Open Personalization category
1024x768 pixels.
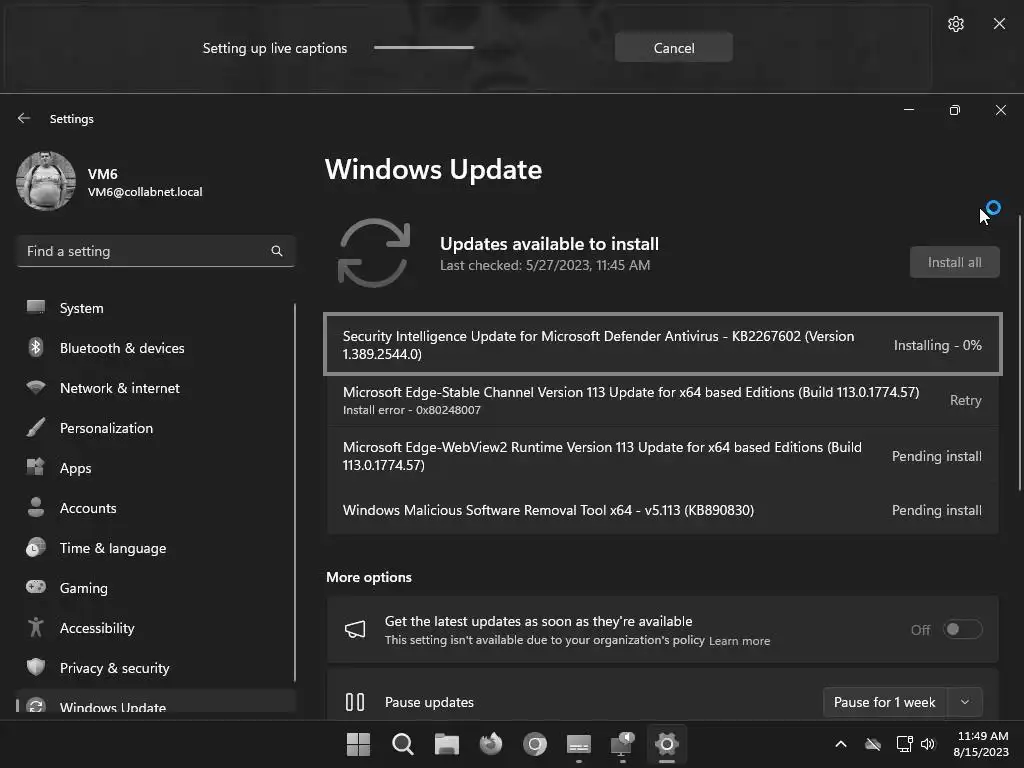point(155,428)
